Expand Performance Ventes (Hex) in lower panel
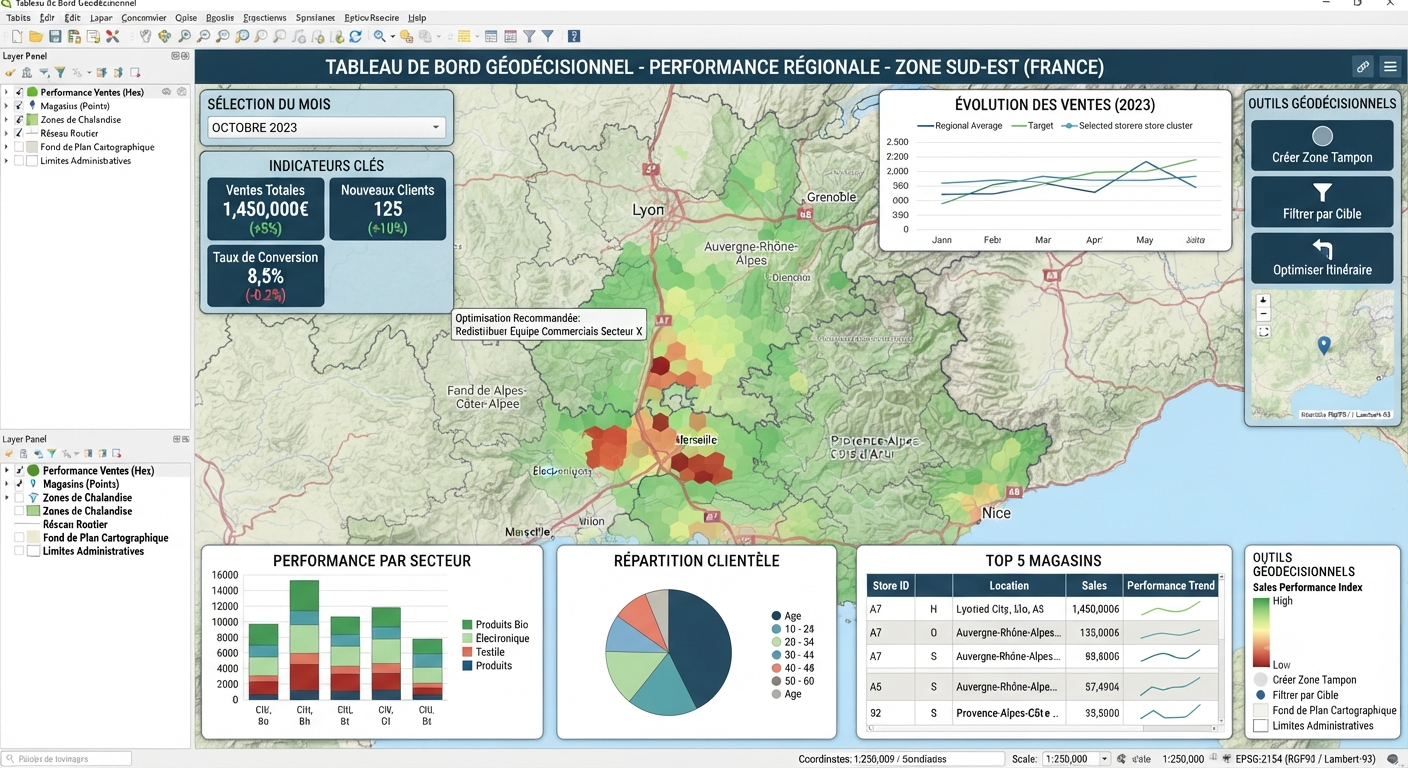This screenshot has height=768, width=1408. 6,470
